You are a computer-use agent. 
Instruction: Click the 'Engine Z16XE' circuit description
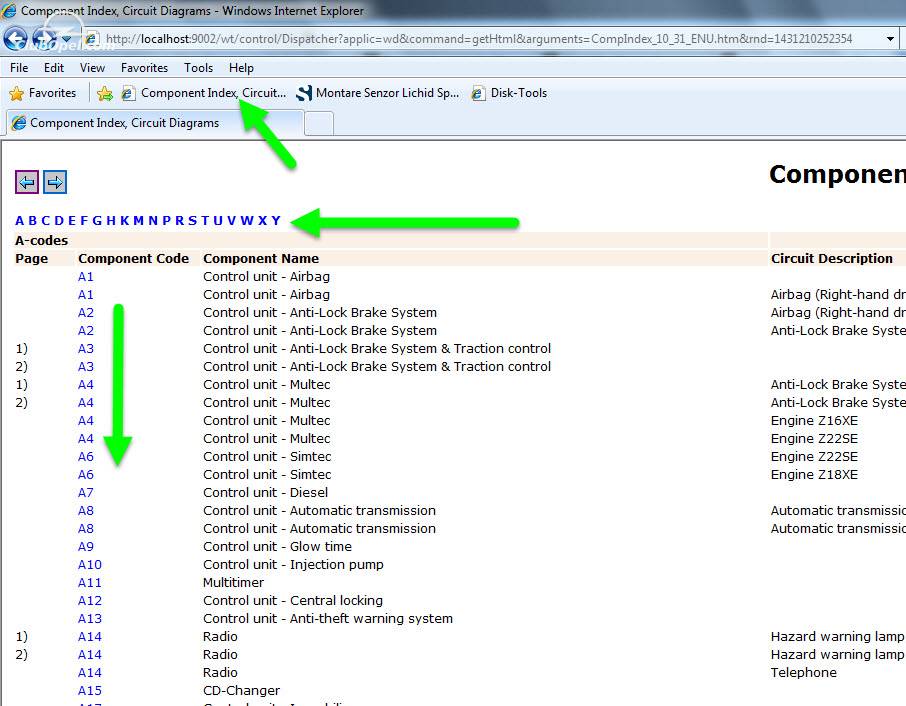[814, 421]
